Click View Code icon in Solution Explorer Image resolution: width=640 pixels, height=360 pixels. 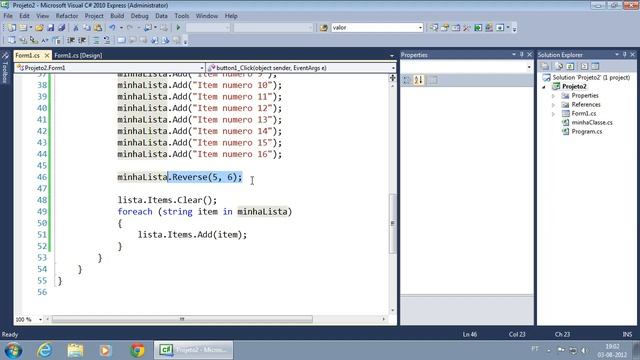click(x=584, y=66)
